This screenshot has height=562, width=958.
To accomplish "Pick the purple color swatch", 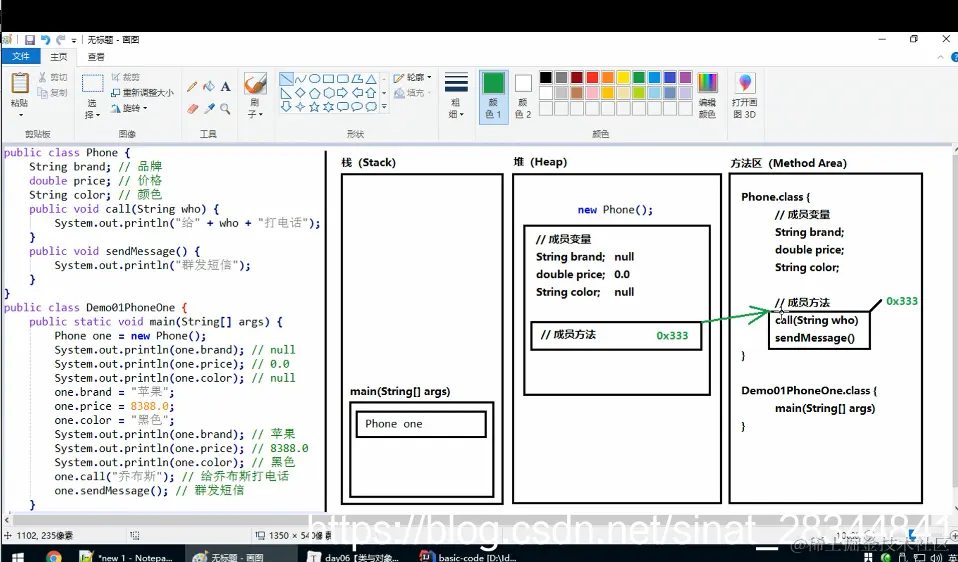I will (686, 78).
